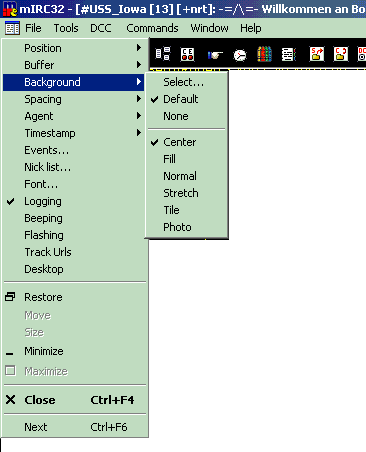Click the DCC options toolbar icon
Screen dimensions: 366x452
[x=362, y=54]
